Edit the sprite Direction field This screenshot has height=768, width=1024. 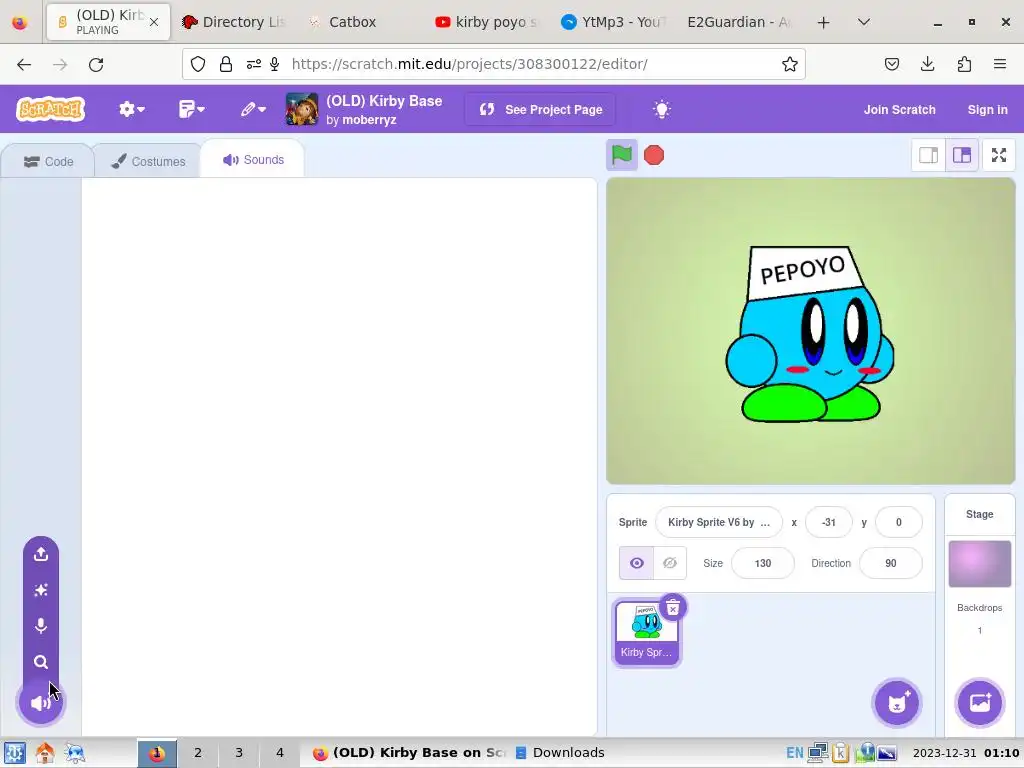[891, 563]
